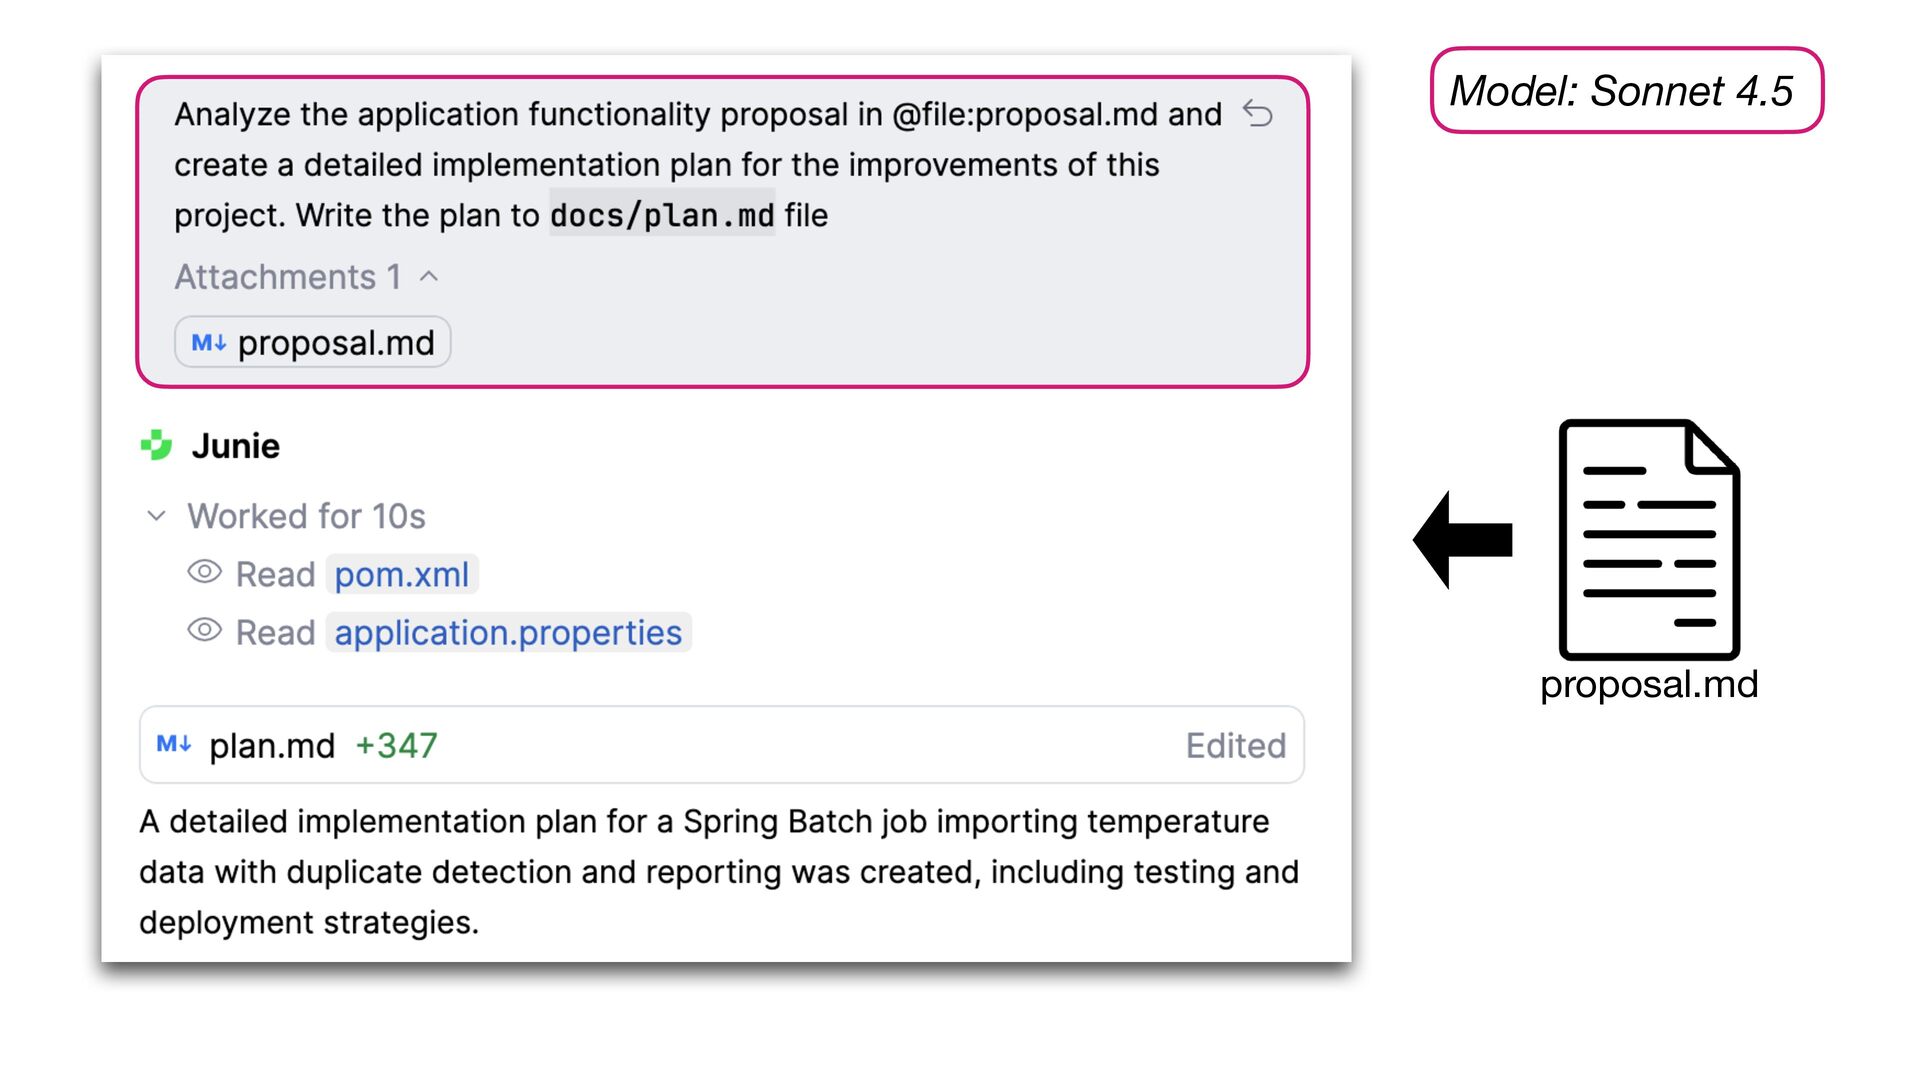Click the Markdown icon next to plan.md
Image resolution: width=1920 pixels, height=1080 pixels.
coord(174,745)
